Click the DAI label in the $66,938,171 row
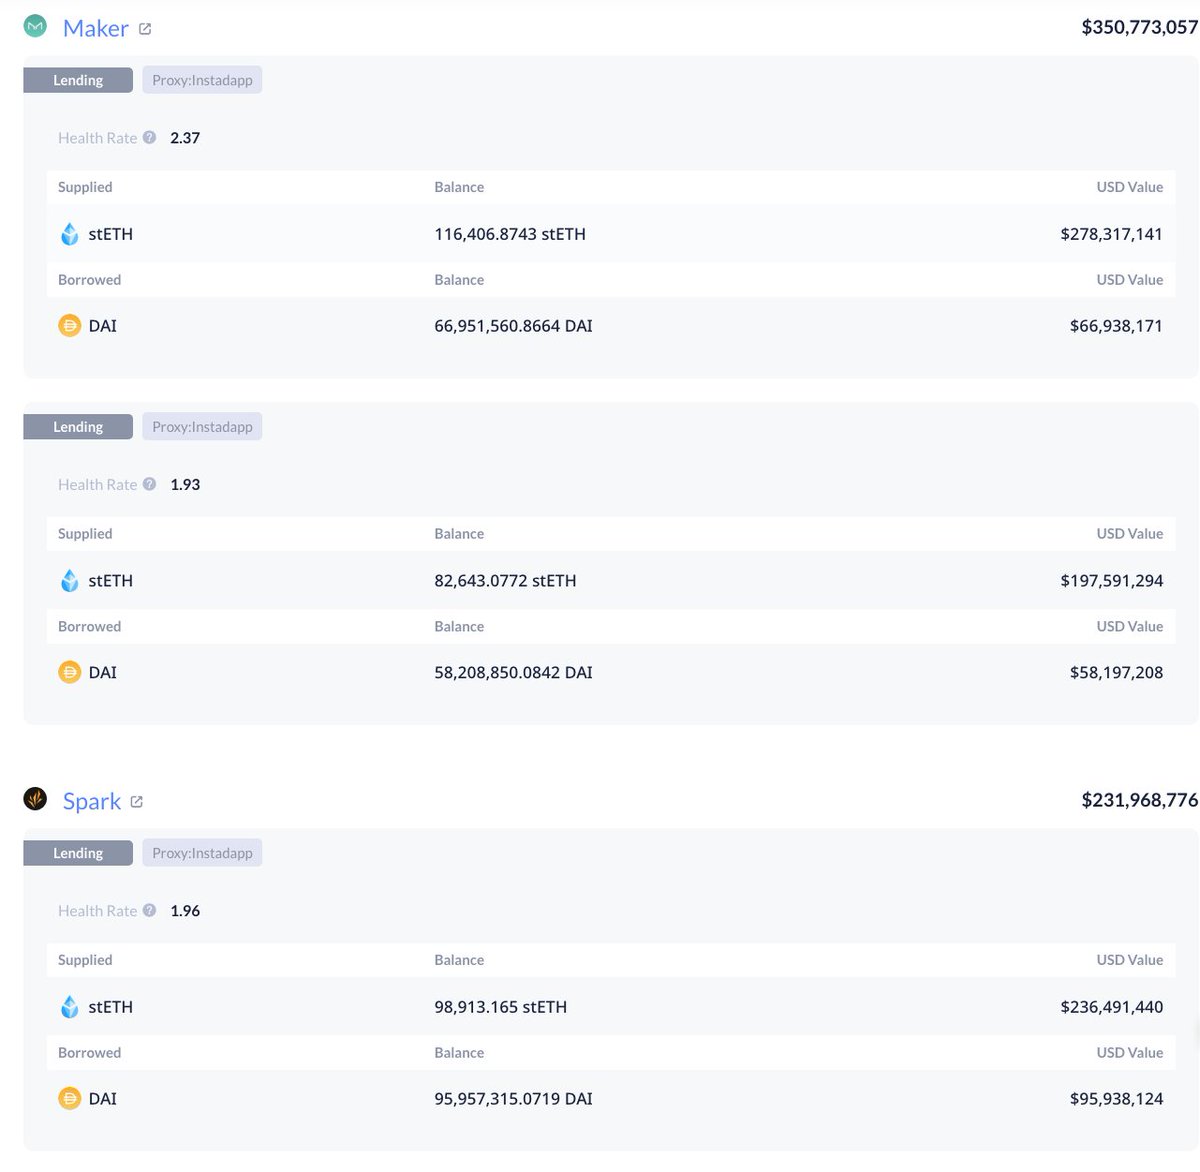1200x1172 pixels. point(102,326)
